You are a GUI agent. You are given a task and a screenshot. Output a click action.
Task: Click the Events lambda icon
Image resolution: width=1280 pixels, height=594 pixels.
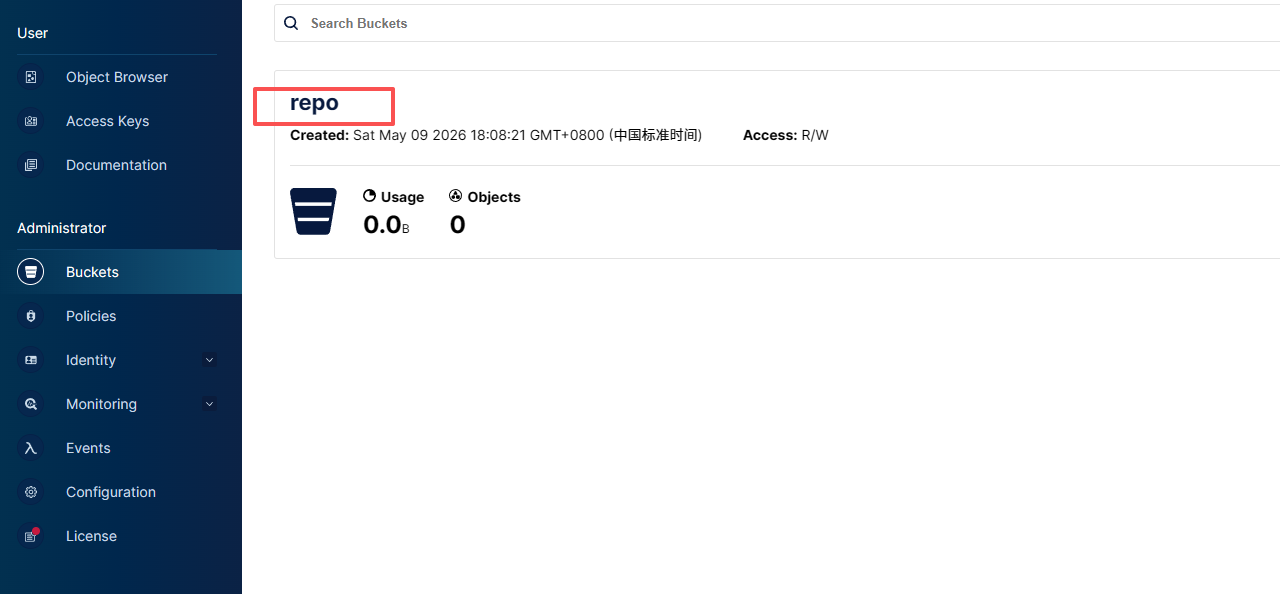pos(31,448)
